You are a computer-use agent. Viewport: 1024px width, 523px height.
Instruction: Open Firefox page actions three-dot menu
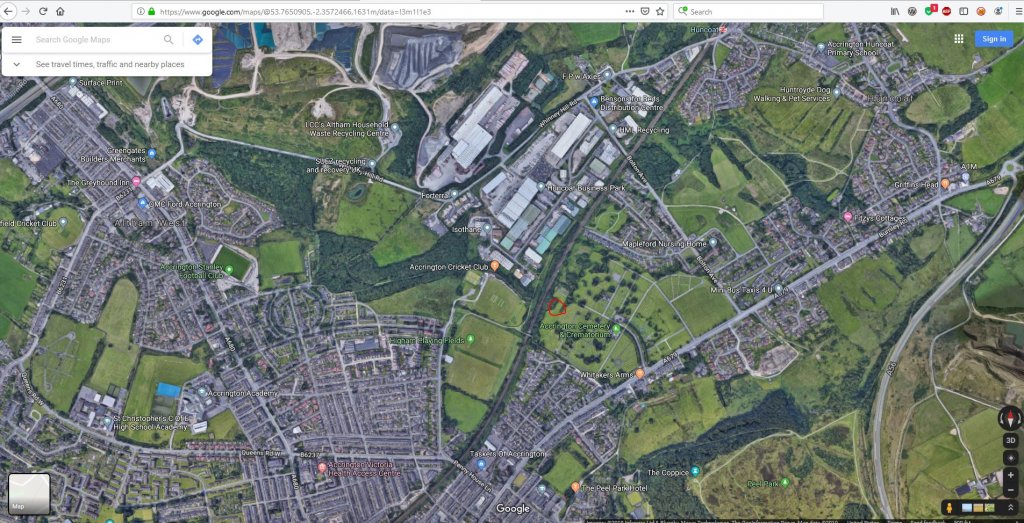[627, 11]
